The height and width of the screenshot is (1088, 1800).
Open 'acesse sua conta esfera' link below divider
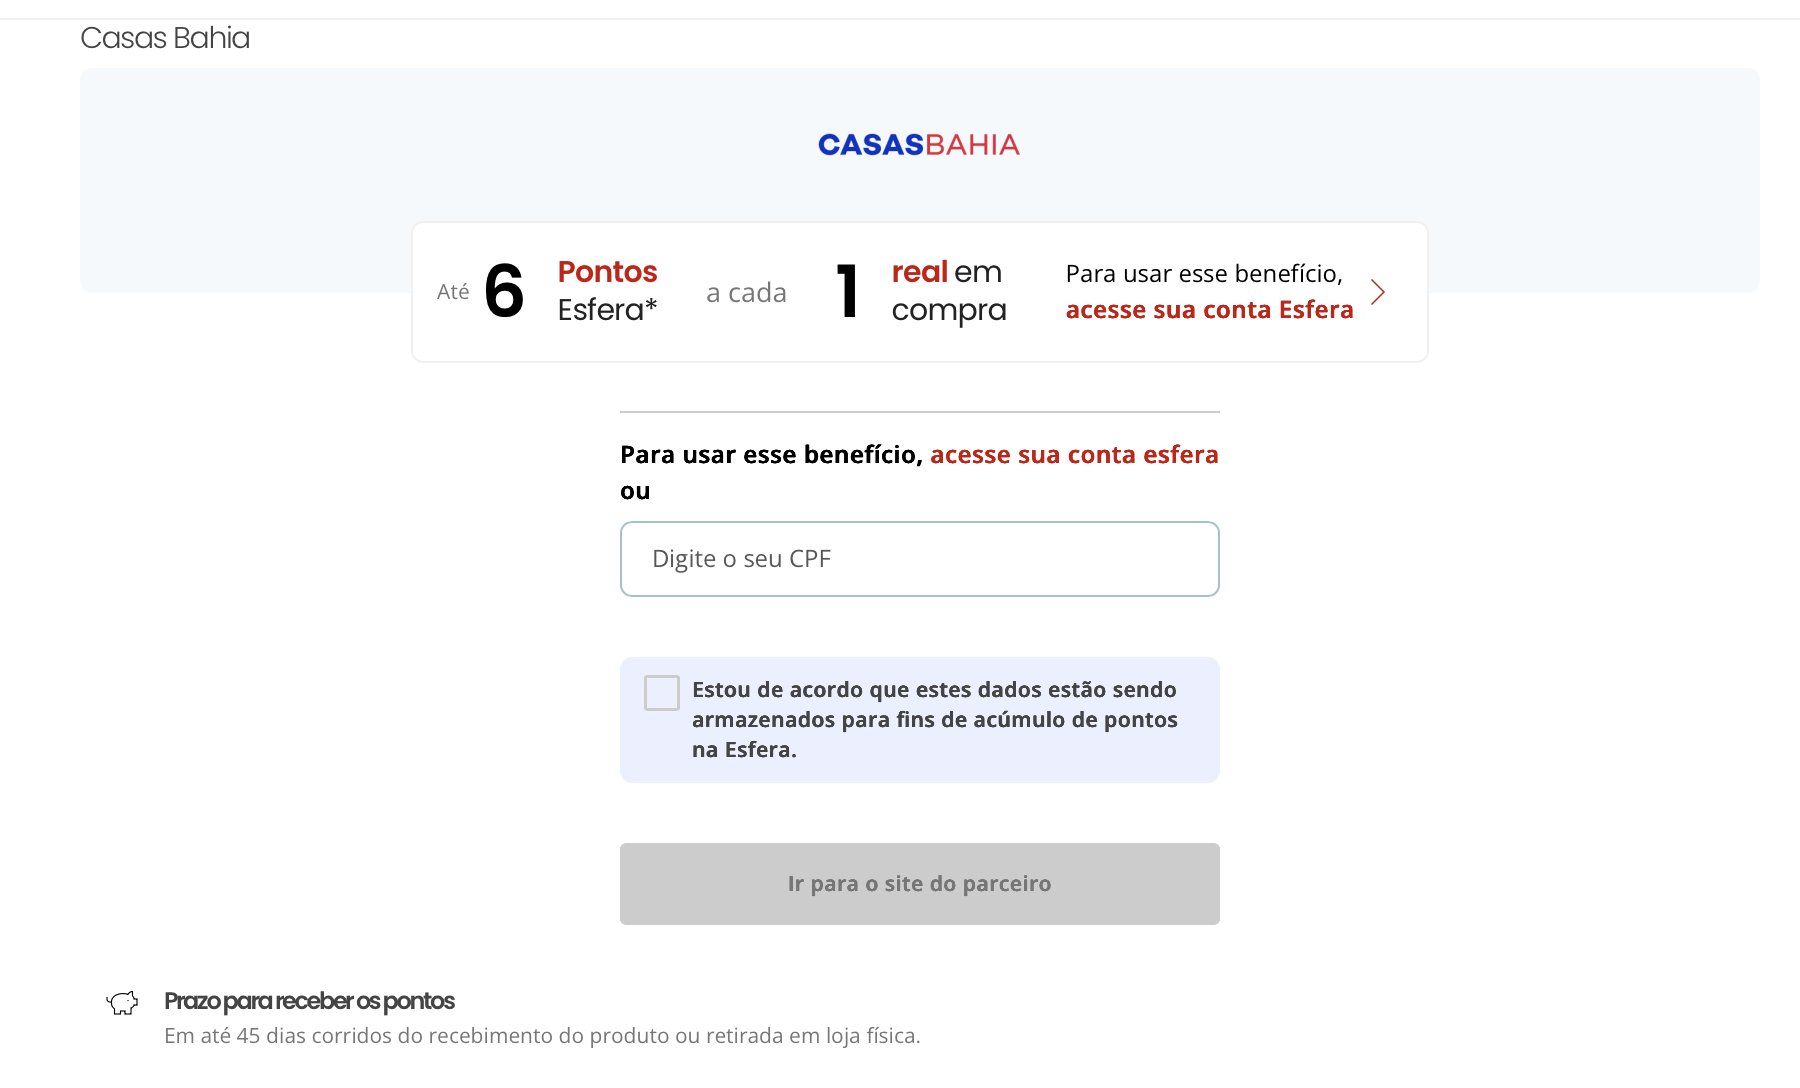click(x=1074, y=455)
